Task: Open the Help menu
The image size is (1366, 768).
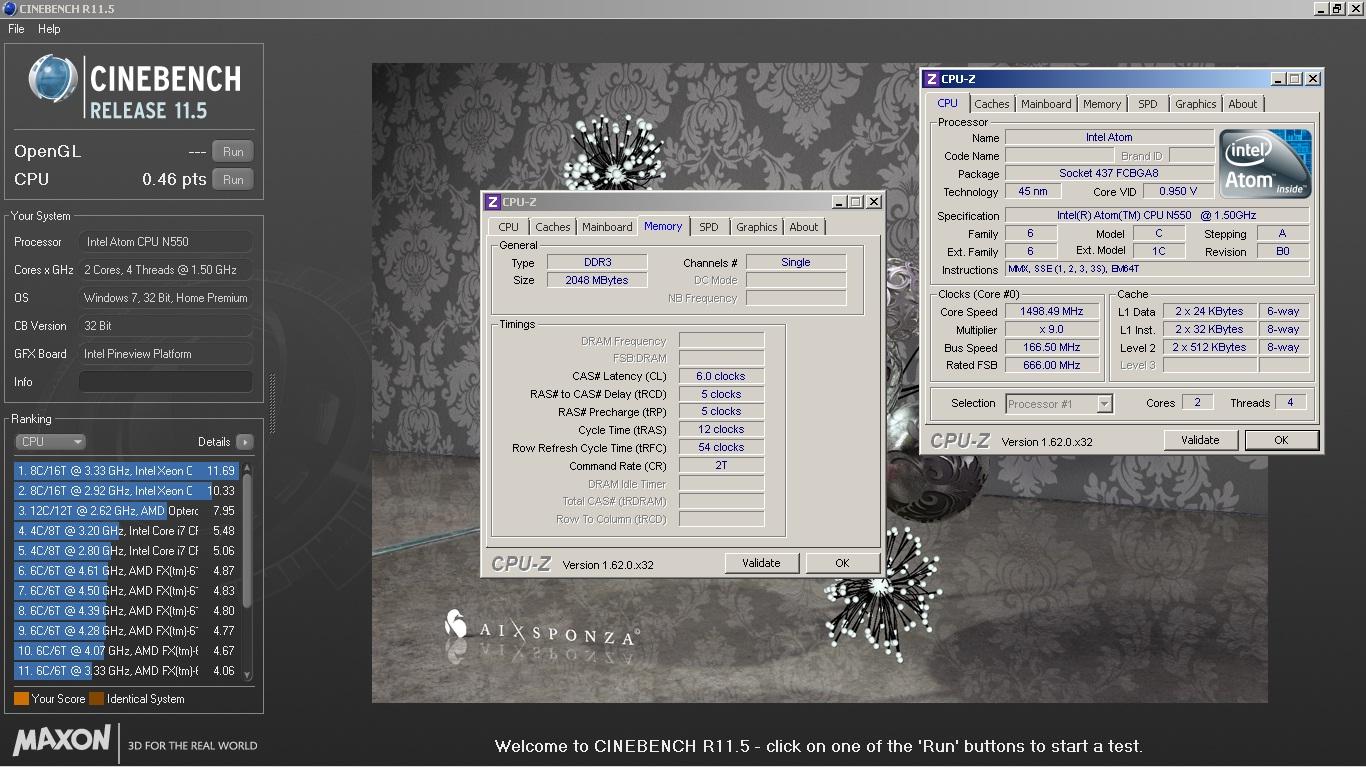Action: pyautogui.click(x=49, y=29)
